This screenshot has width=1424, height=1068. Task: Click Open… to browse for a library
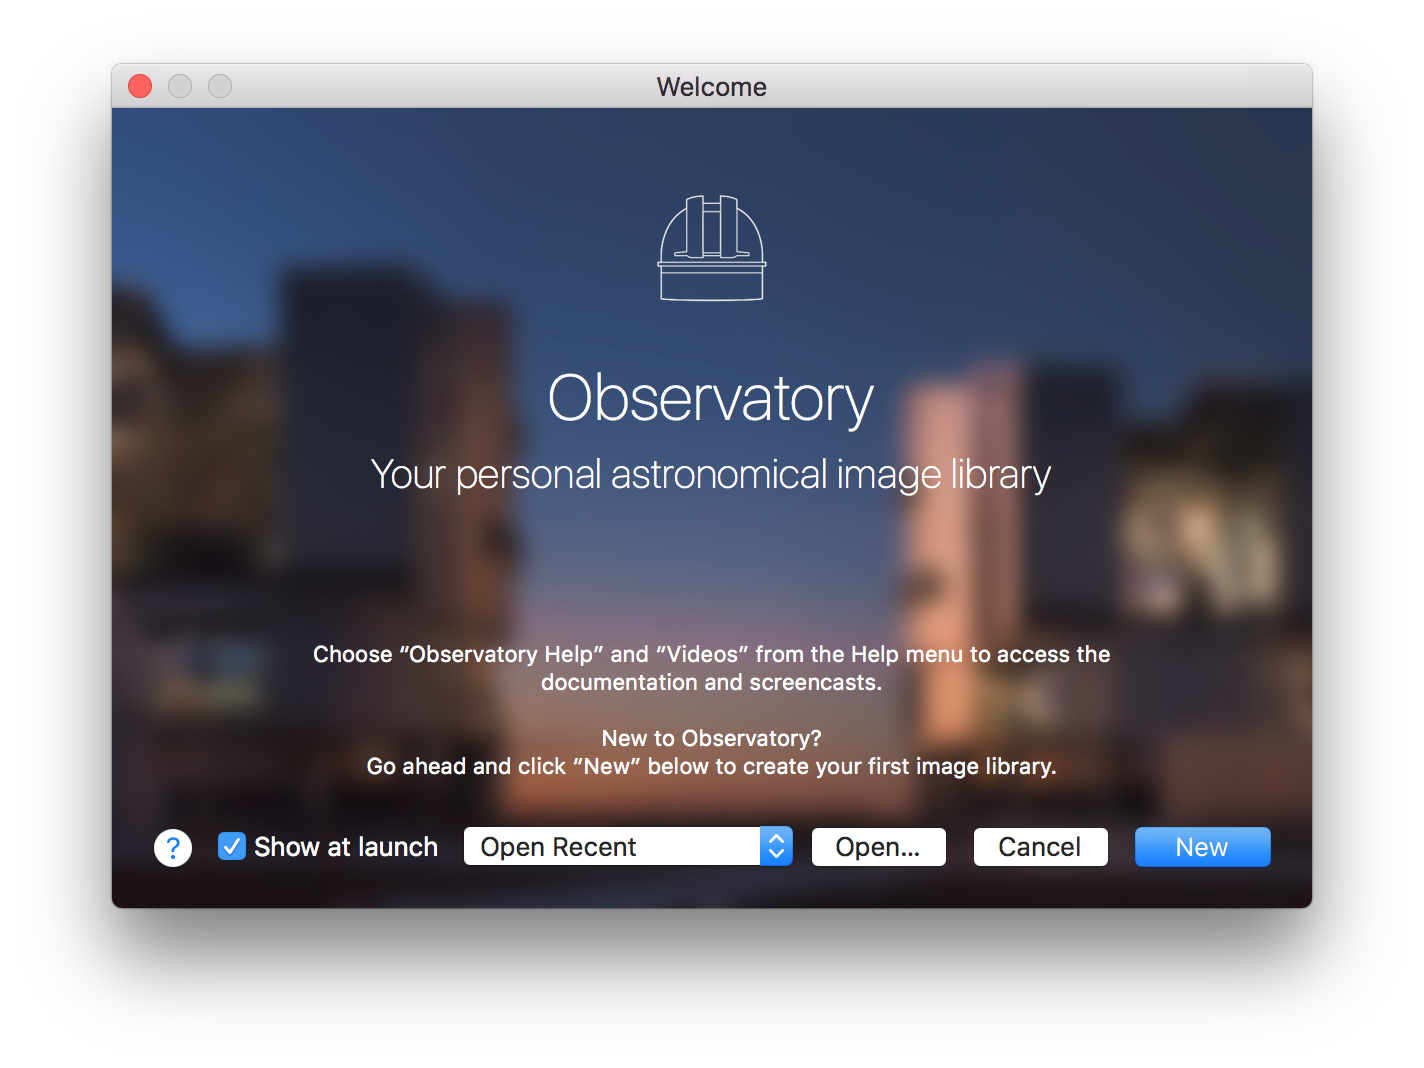coord(878,846)
